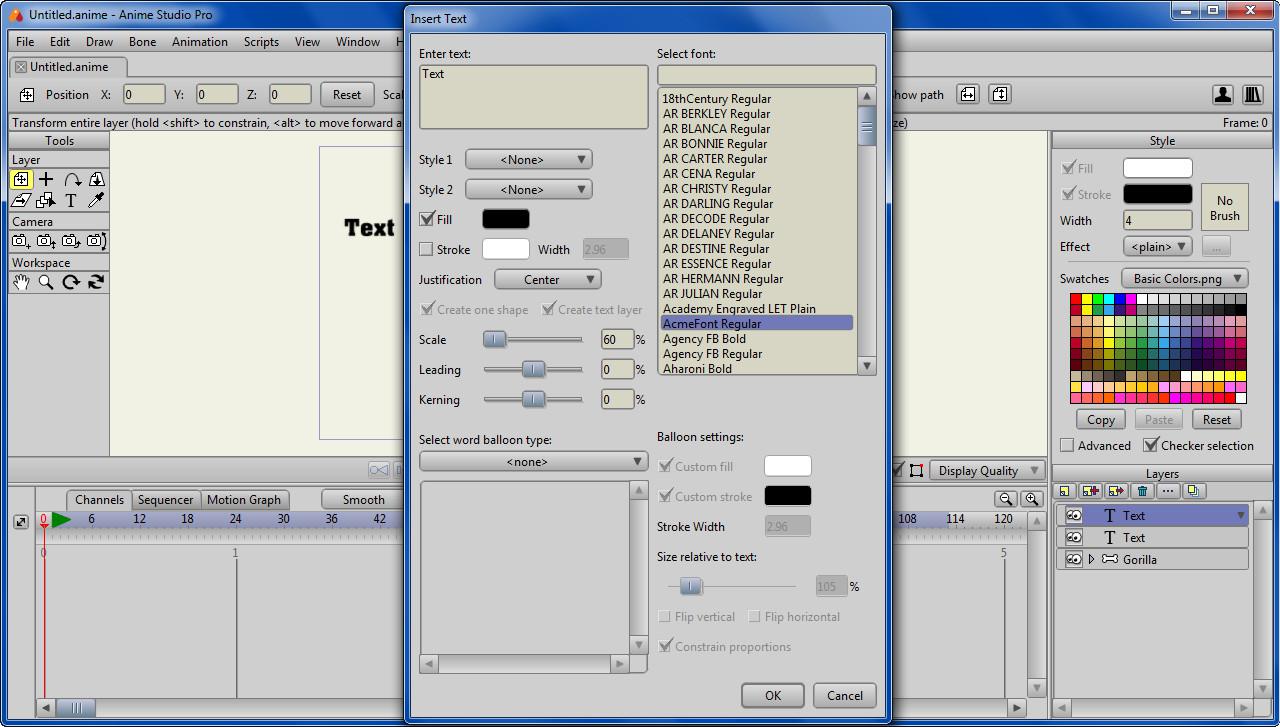Open the Style 1 dropdown
The width and height of the screenshot is (1280, 727).
click(529, 159)
